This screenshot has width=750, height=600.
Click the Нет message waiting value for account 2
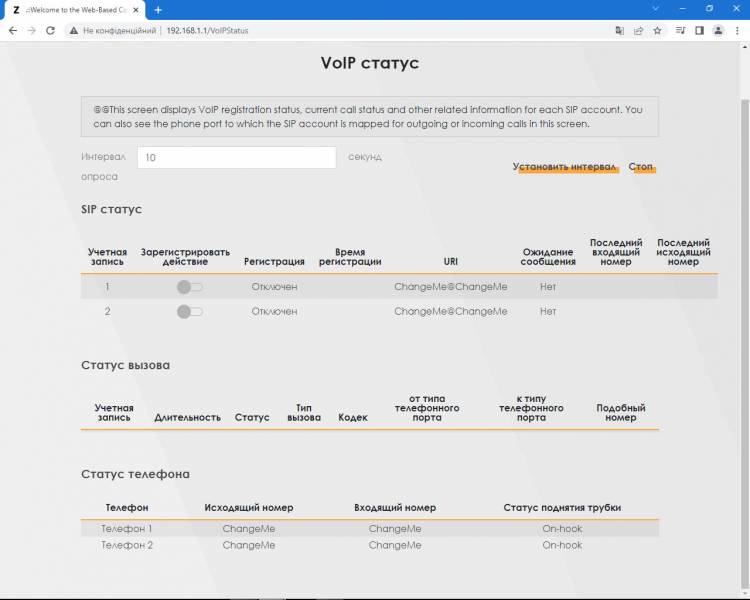tap(548, 311)
